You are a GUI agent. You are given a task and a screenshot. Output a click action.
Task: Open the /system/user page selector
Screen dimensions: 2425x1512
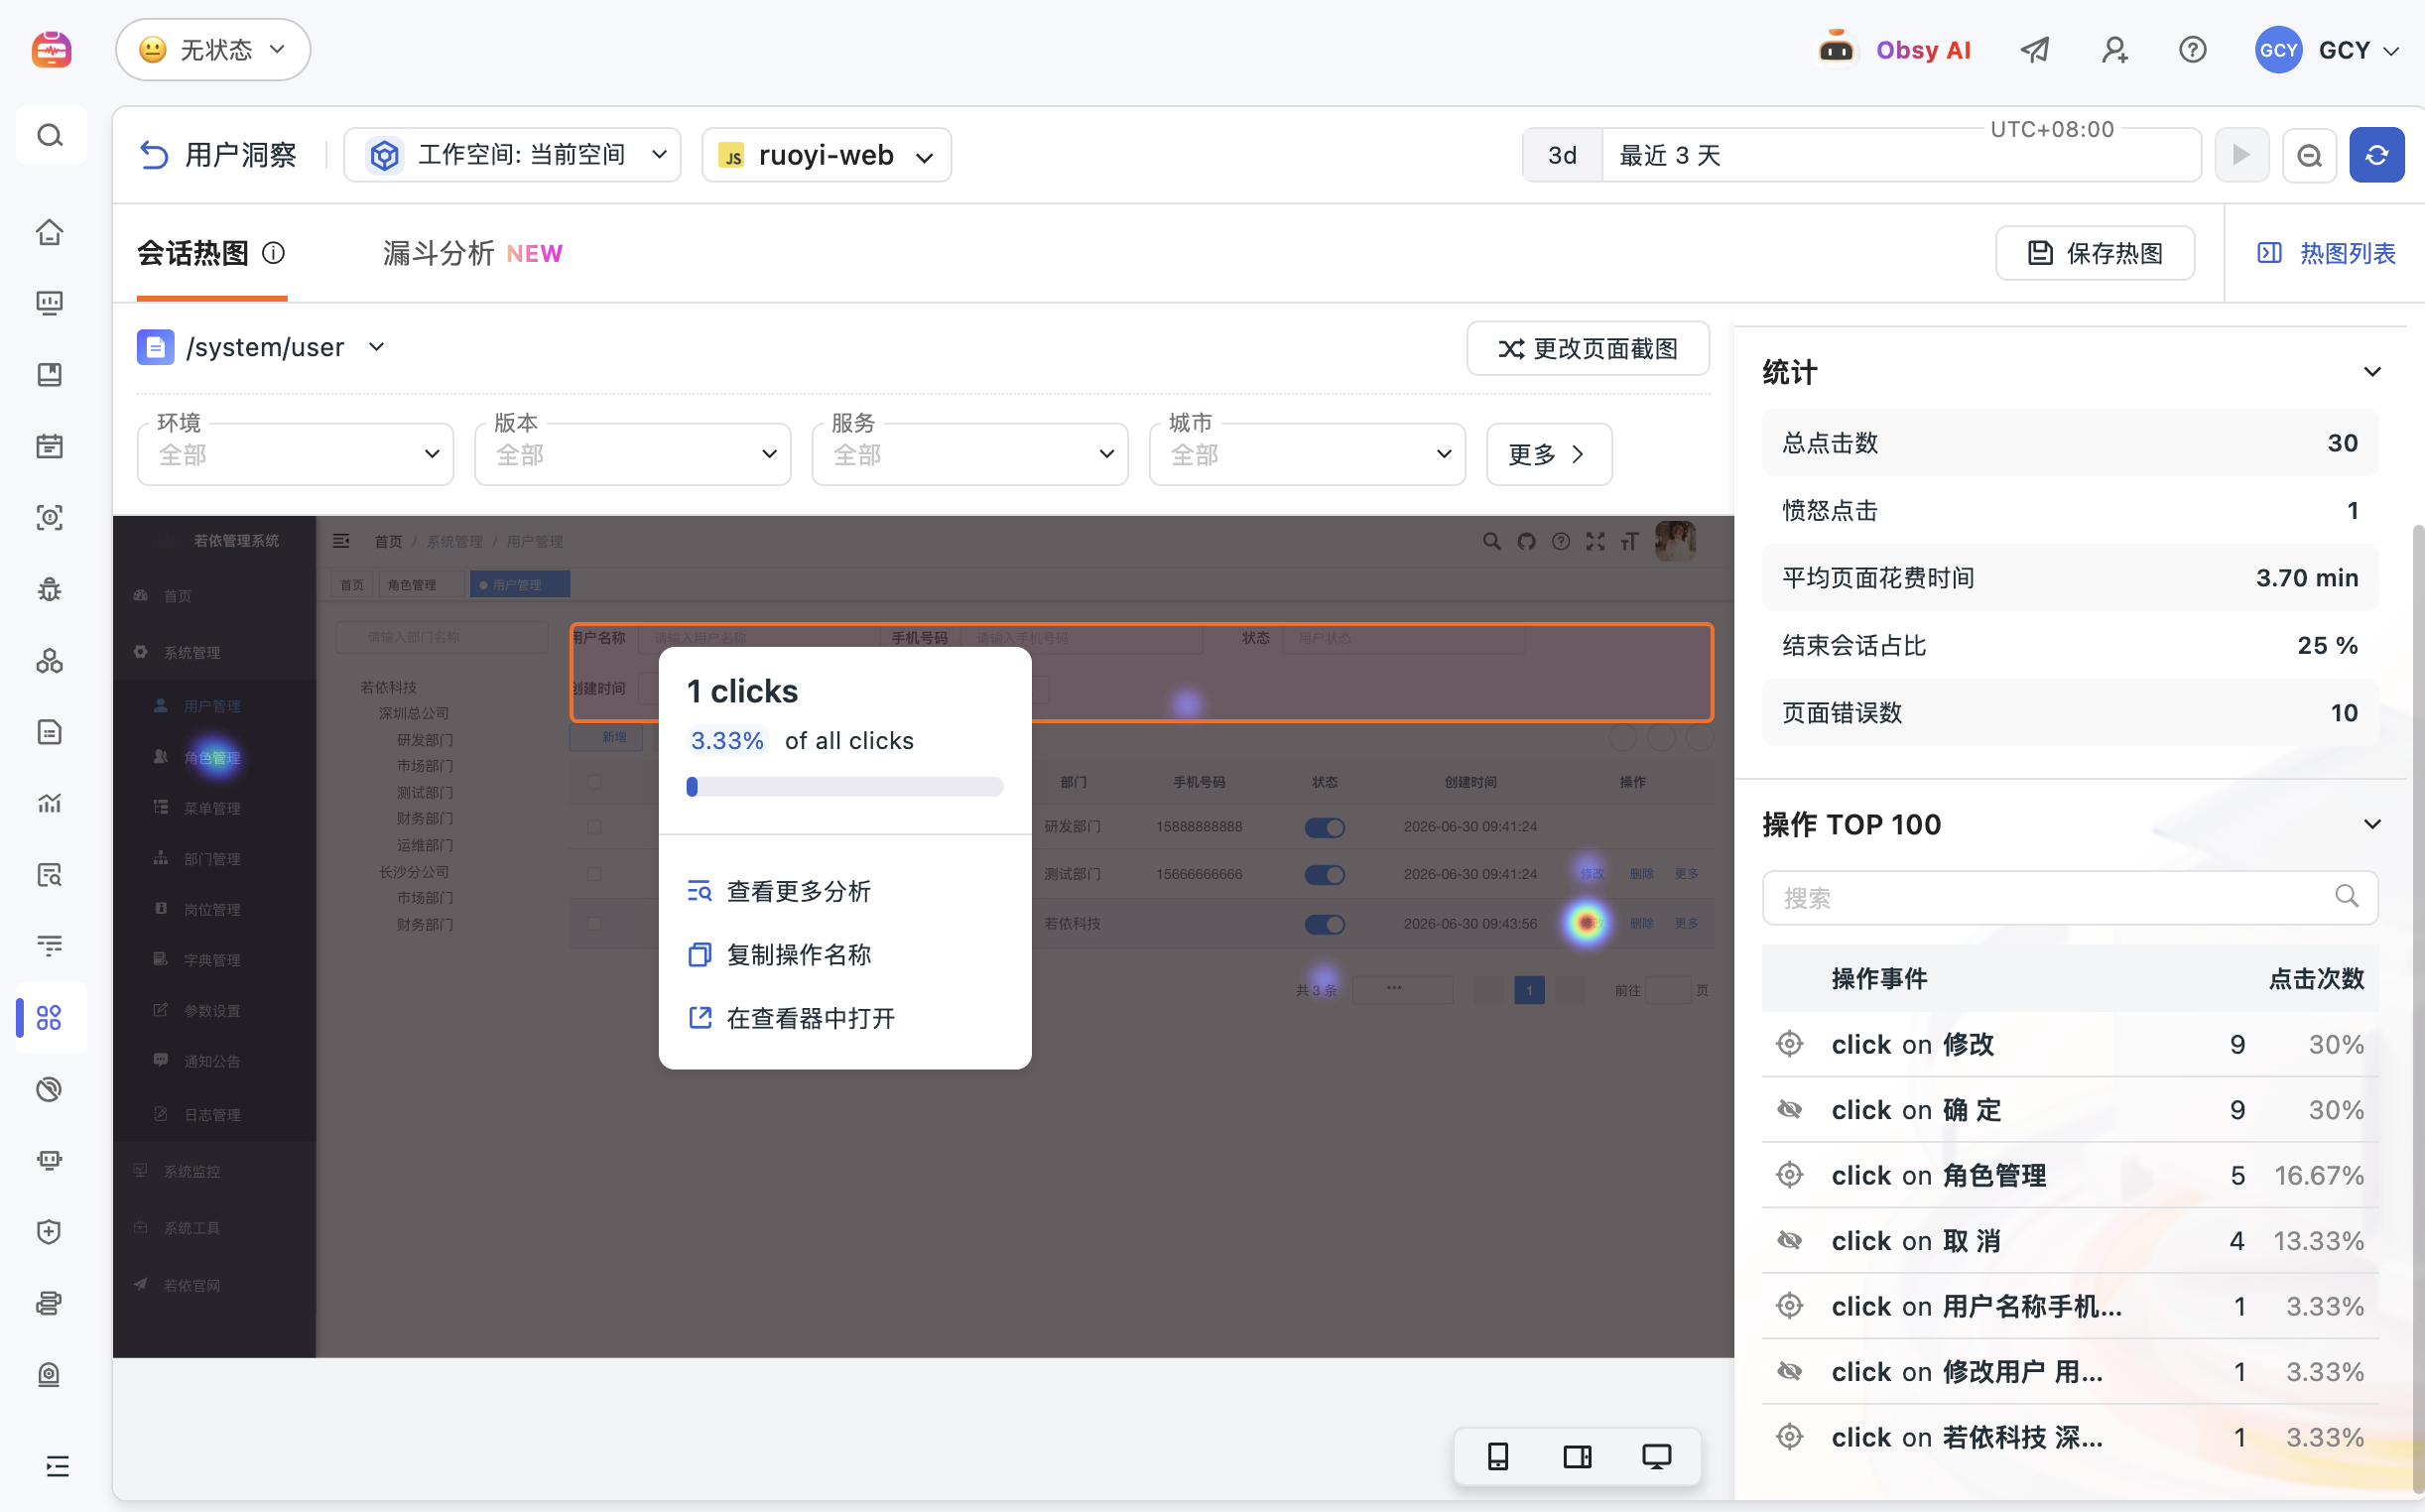click(262, 347)
